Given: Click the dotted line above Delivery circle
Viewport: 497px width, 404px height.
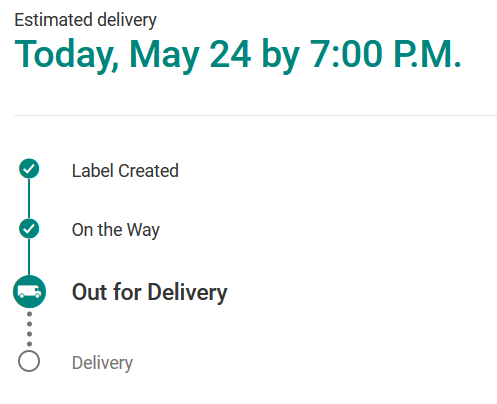Looking at the screenshot, I should point(29,329).
